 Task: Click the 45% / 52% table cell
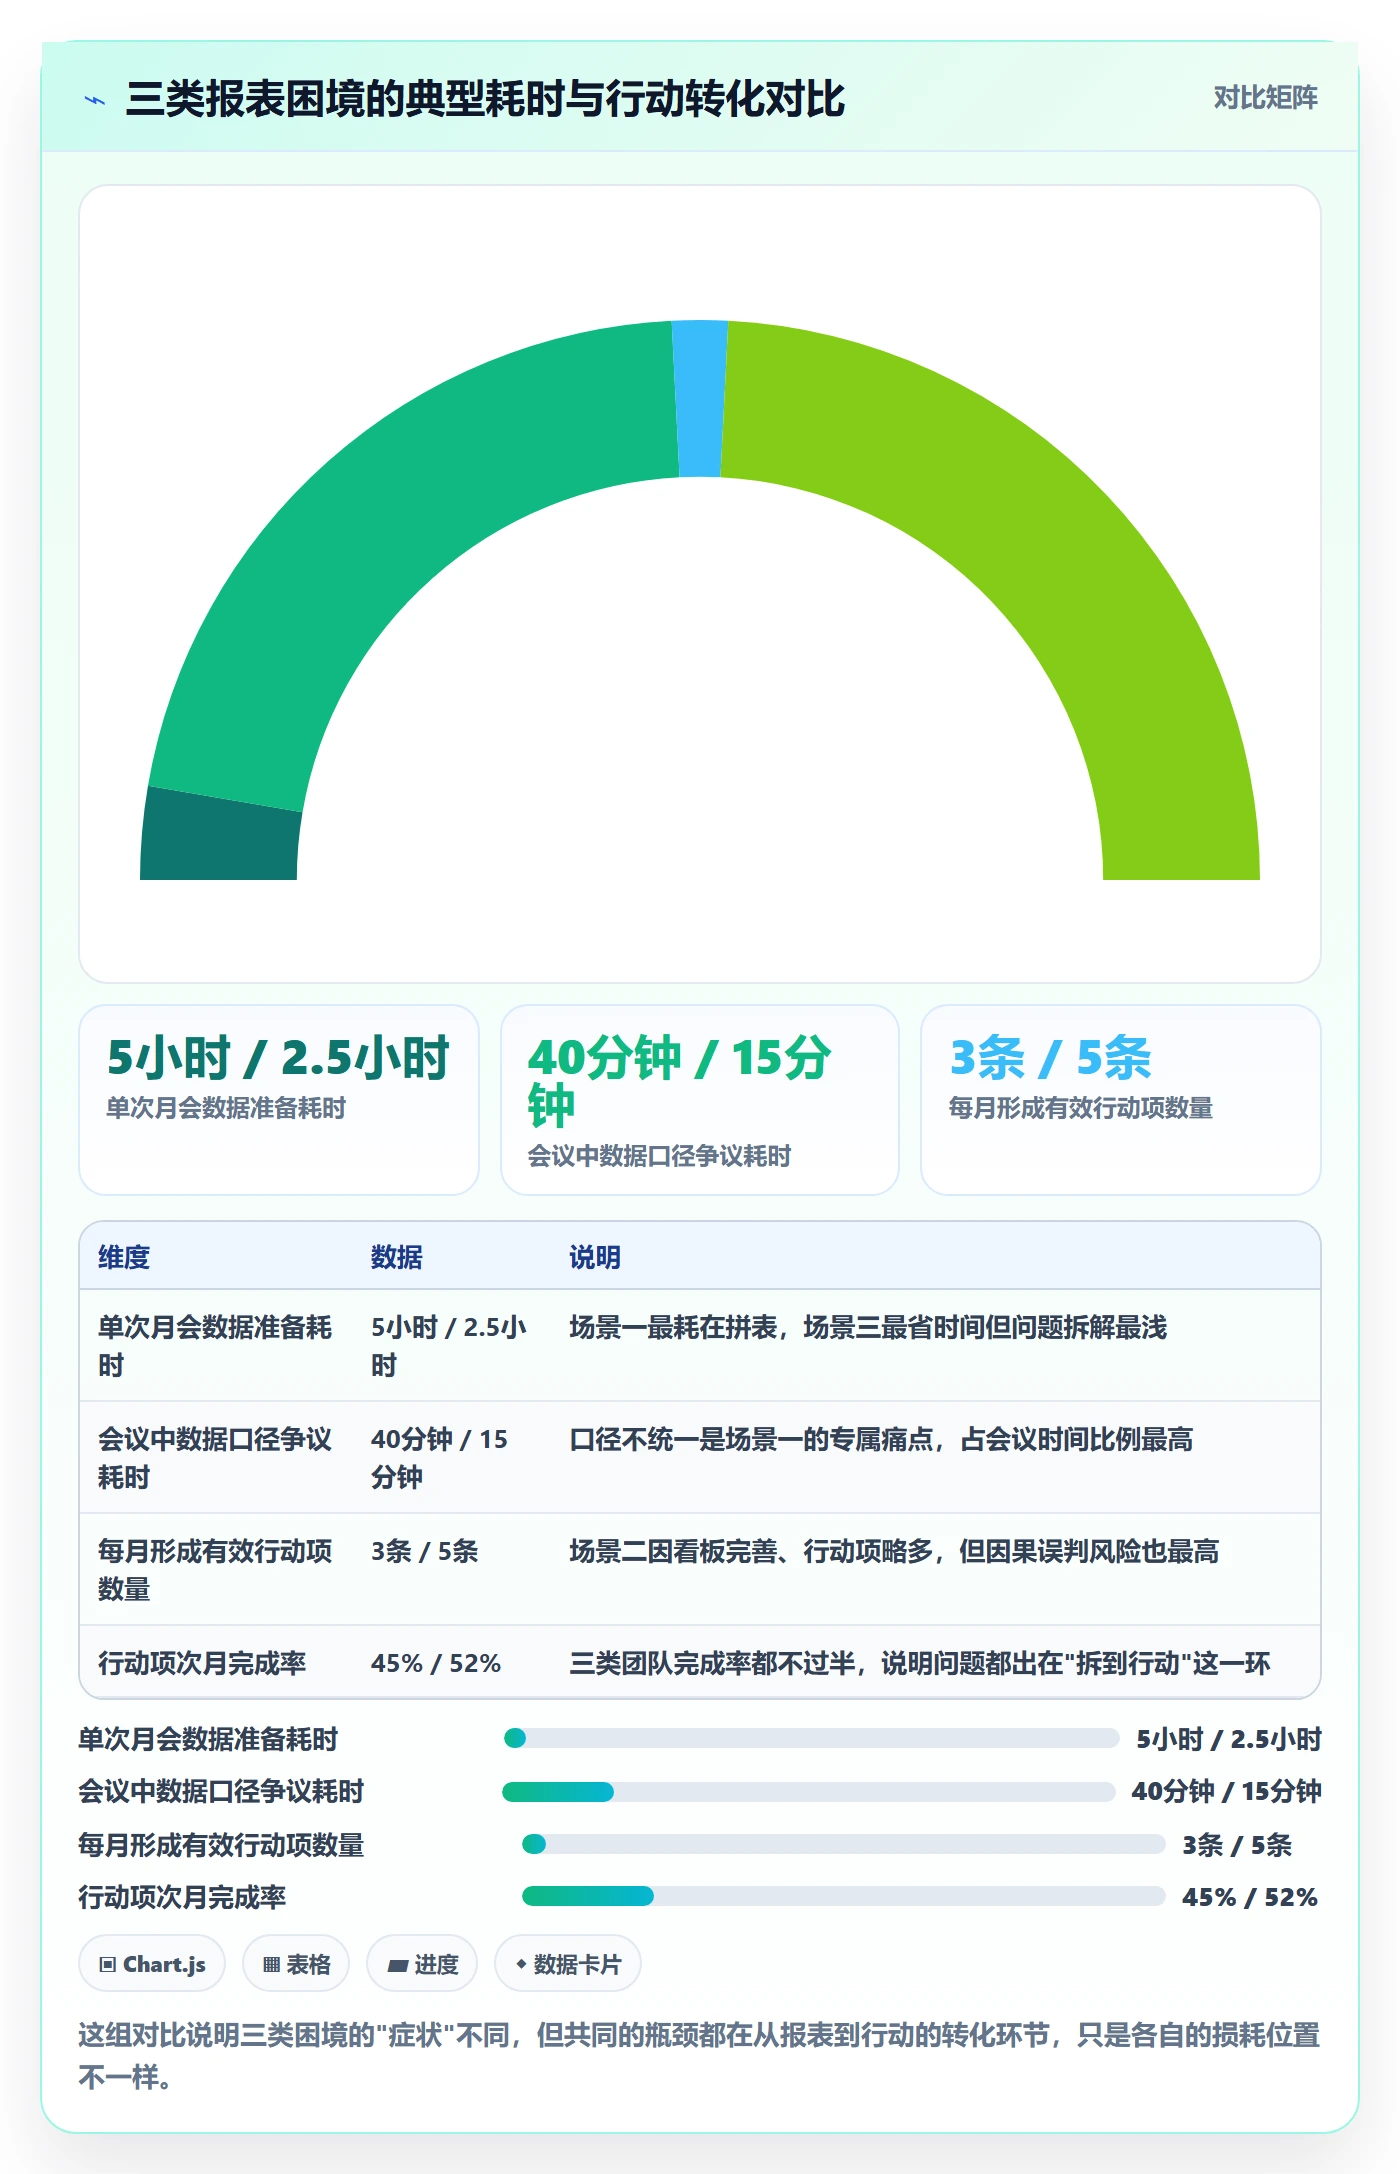pyautogui.click(x=436, y=1663)
